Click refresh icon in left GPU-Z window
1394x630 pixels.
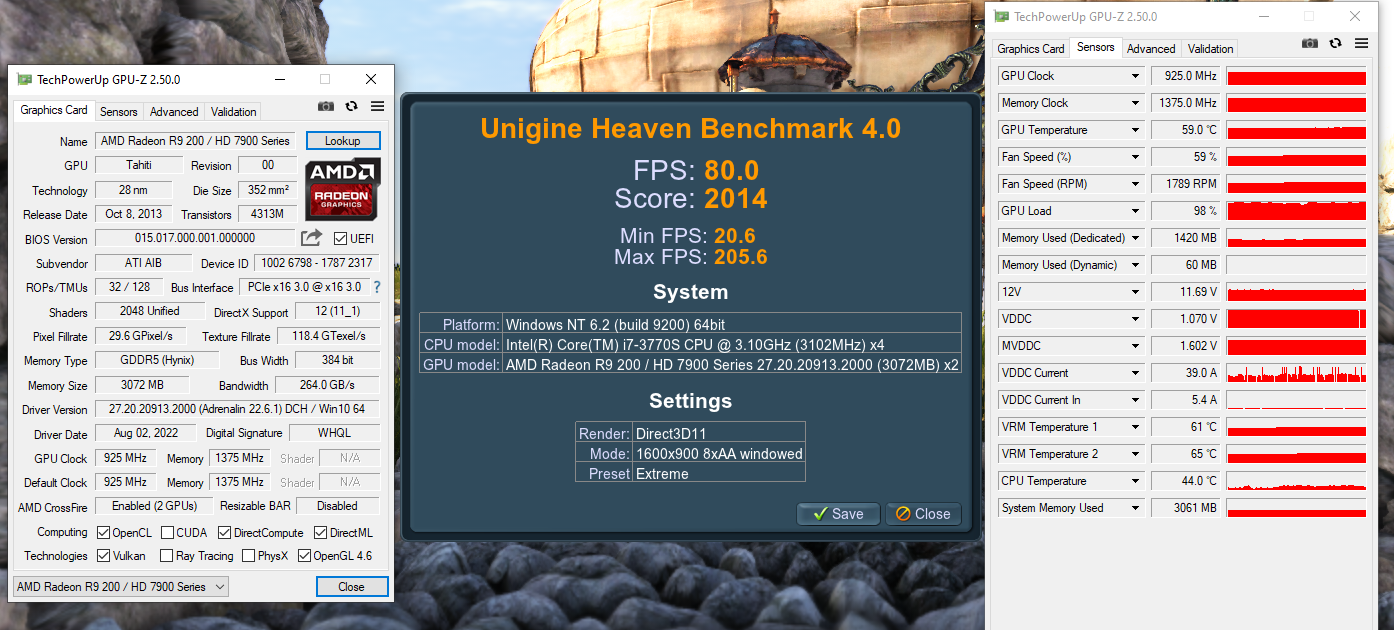[352, 106]
